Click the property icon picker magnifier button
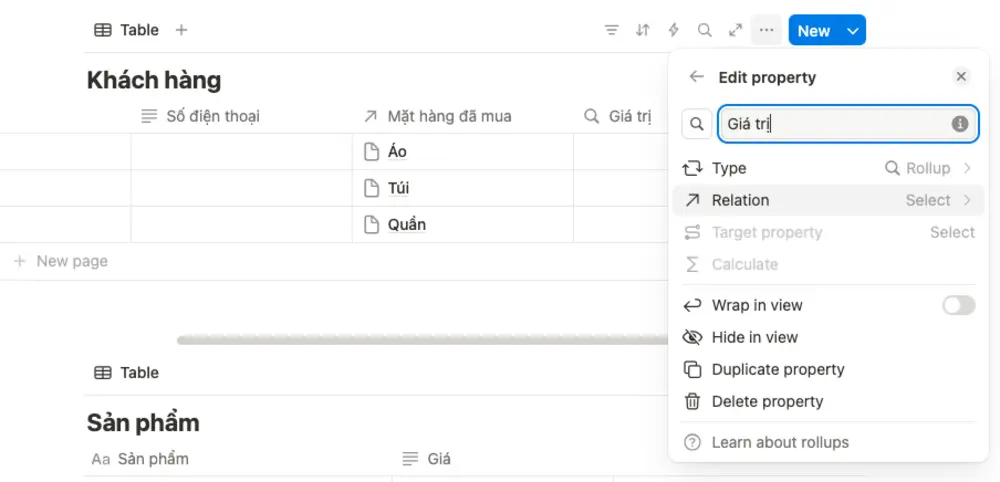This screenshot has height=482, width=1000. [697, 124]
